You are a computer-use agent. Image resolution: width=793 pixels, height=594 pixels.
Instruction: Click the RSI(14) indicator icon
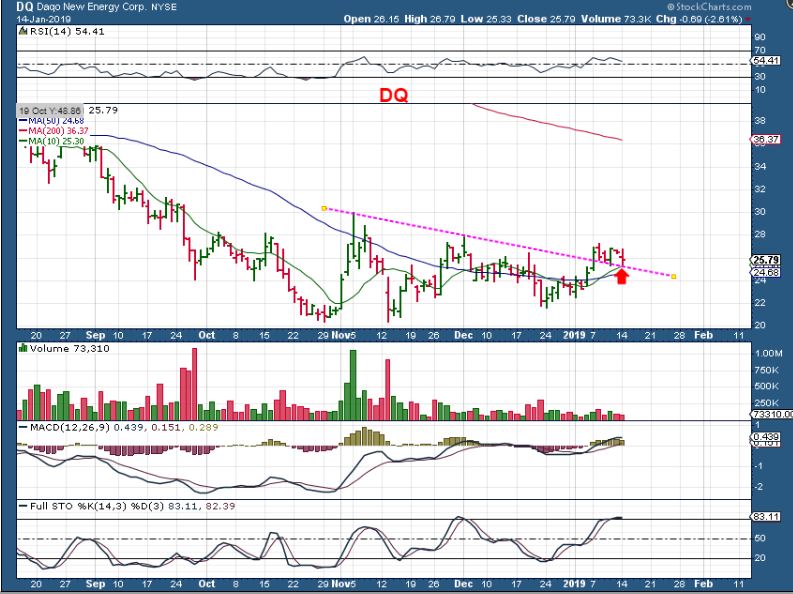coord(23,31)
